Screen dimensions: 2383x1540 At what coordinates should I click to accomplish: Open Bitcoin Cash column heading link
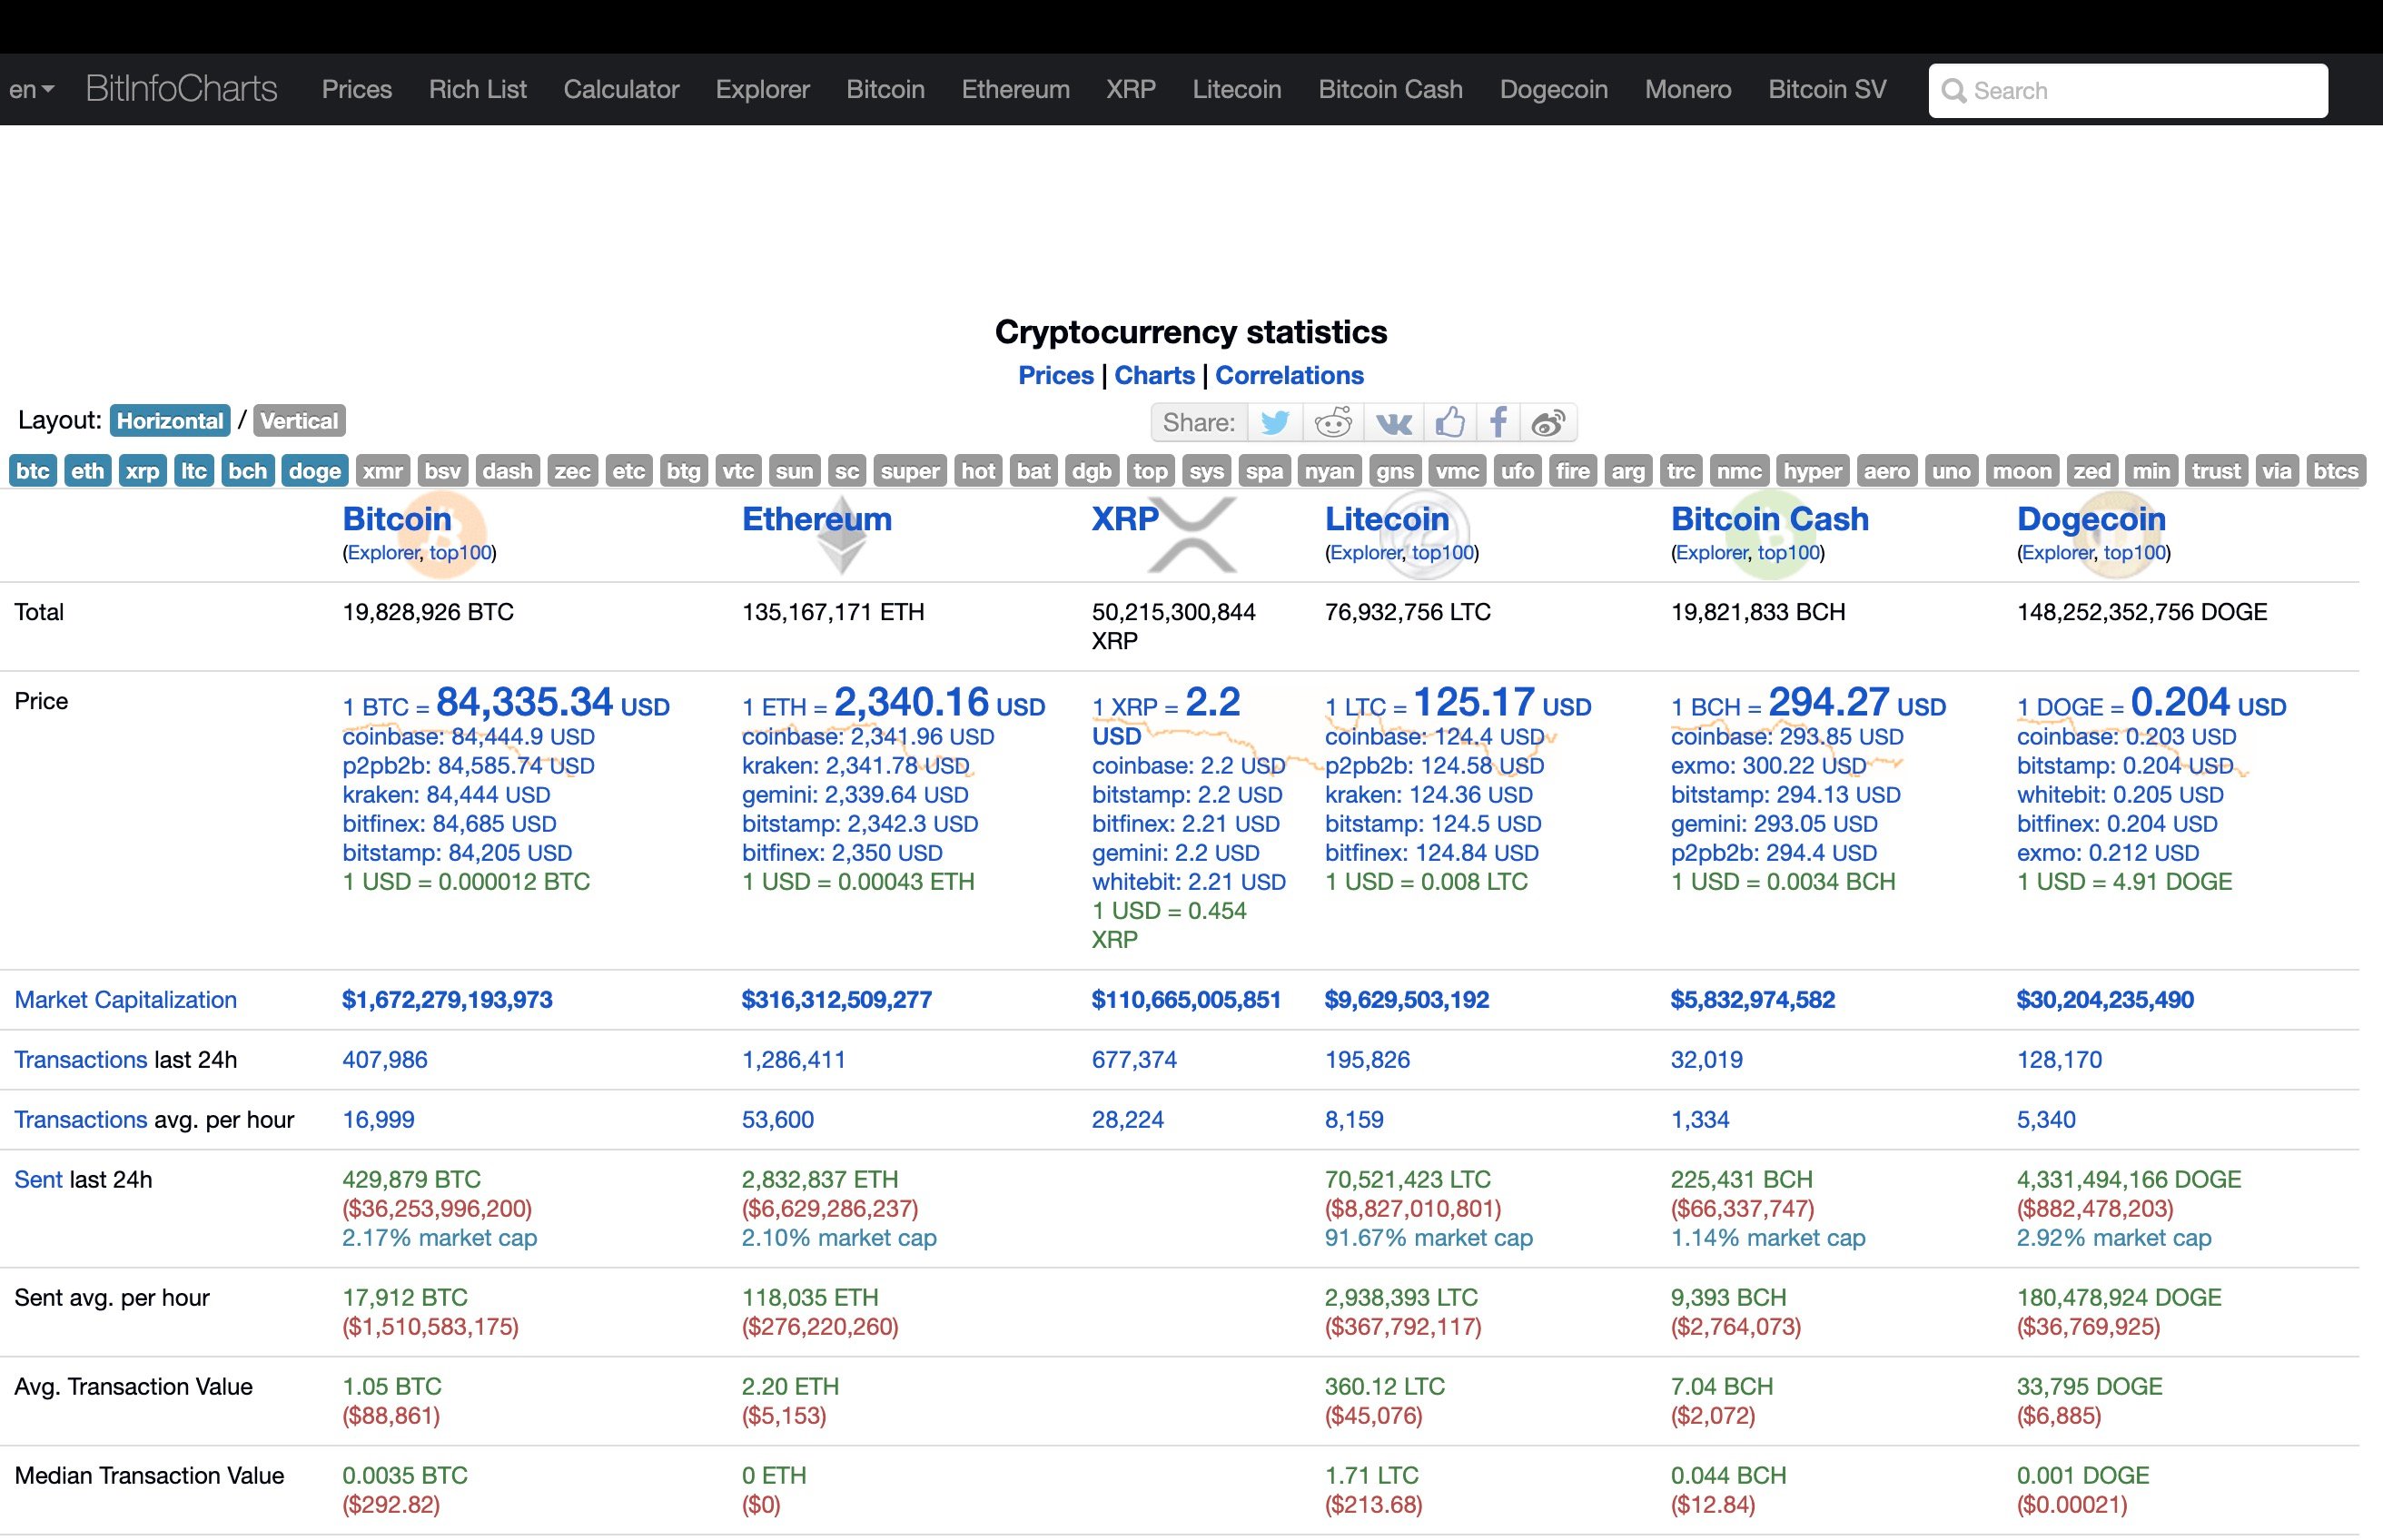[1770, 519]
